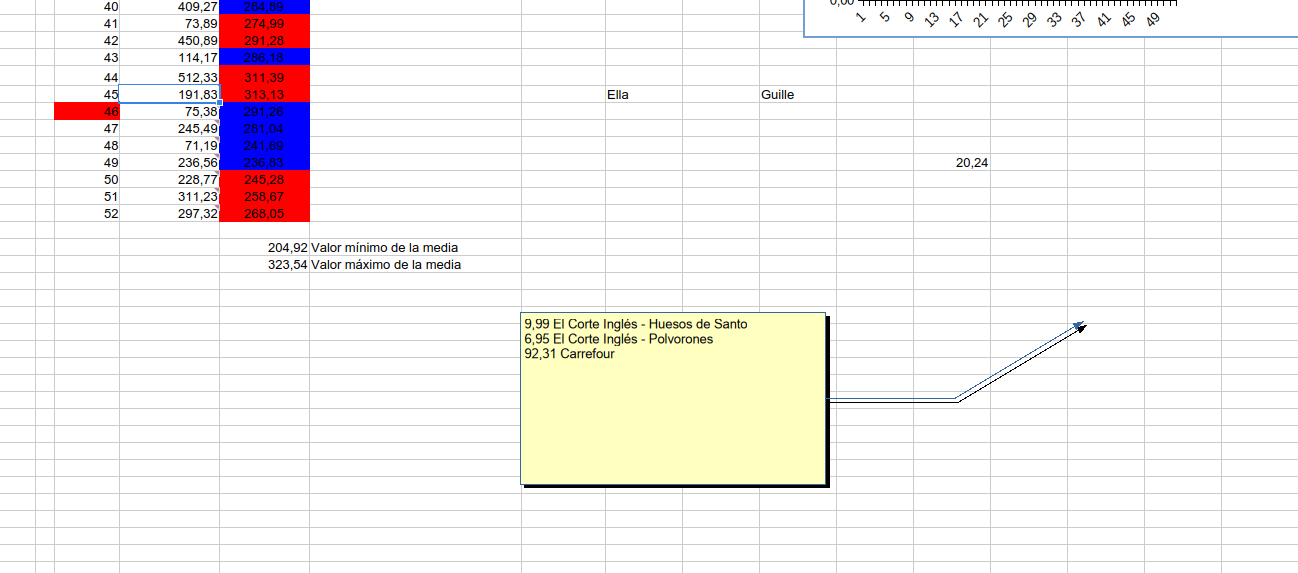Select the red cell with value 268,05
Viewport: 1298px width, 573px height.
click(264, 213)
